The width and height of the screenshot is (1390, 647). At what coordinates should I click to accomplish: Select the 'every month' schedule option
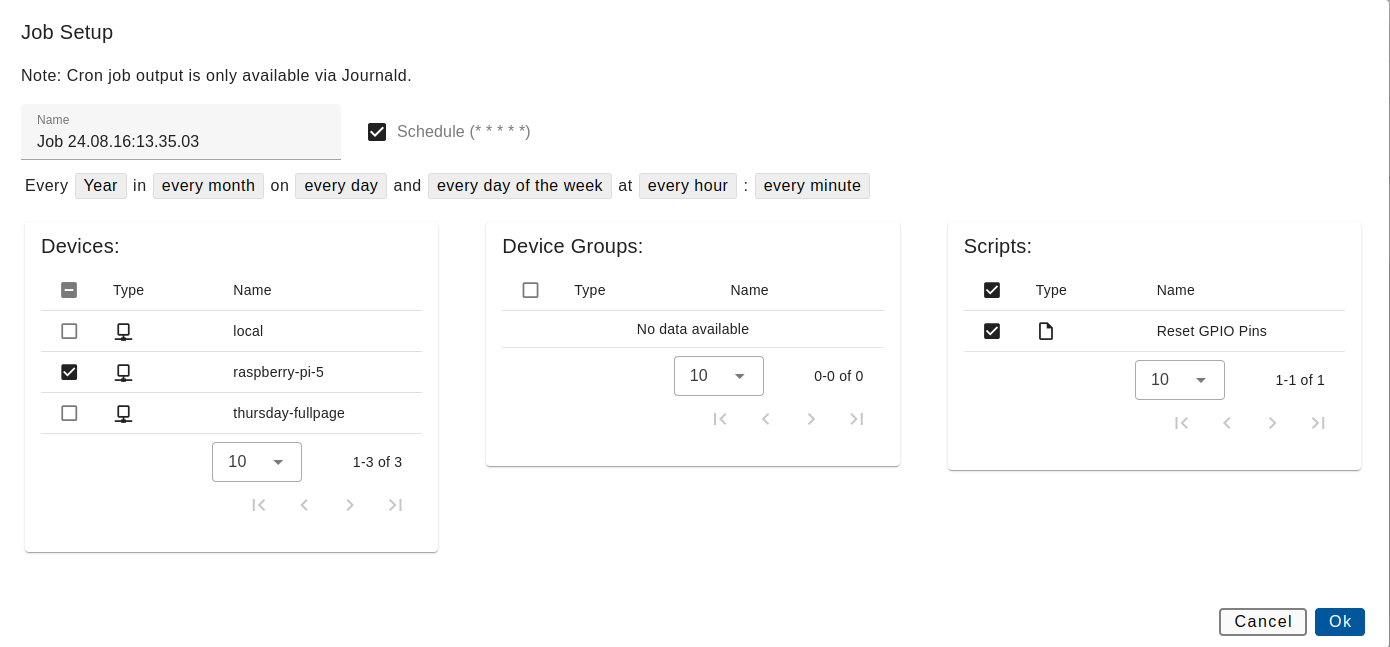coord(208,185)
